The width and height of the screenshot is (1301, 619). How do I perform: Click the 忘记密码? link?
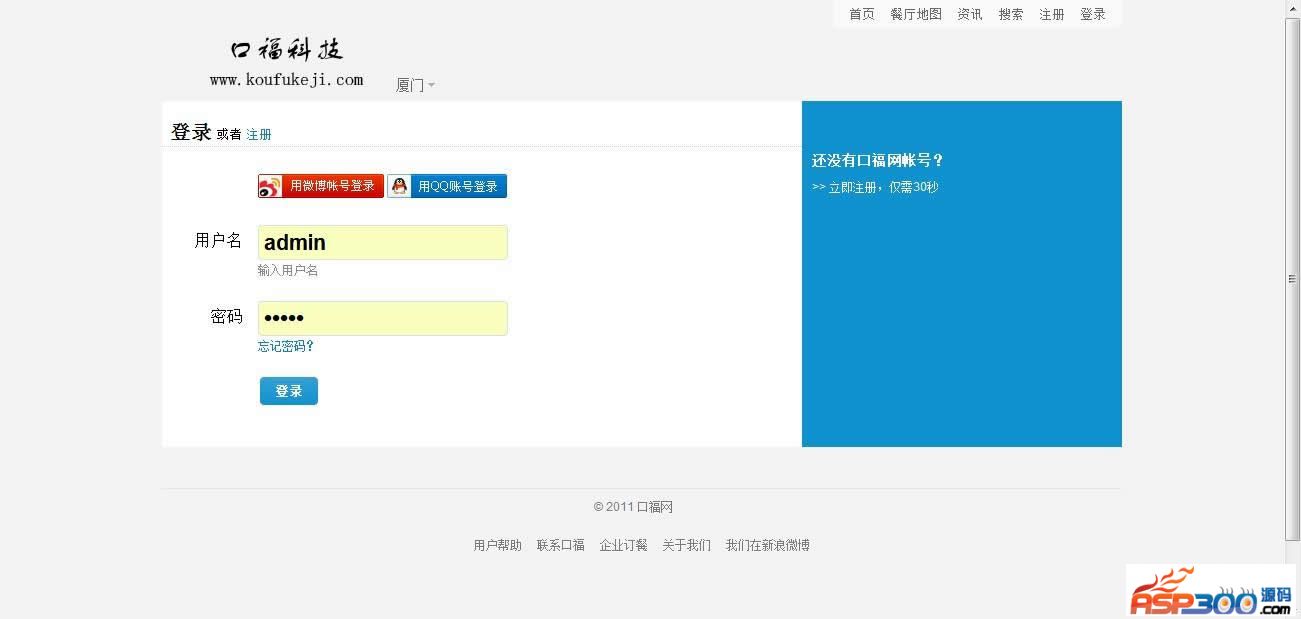[x=286, y=346]
